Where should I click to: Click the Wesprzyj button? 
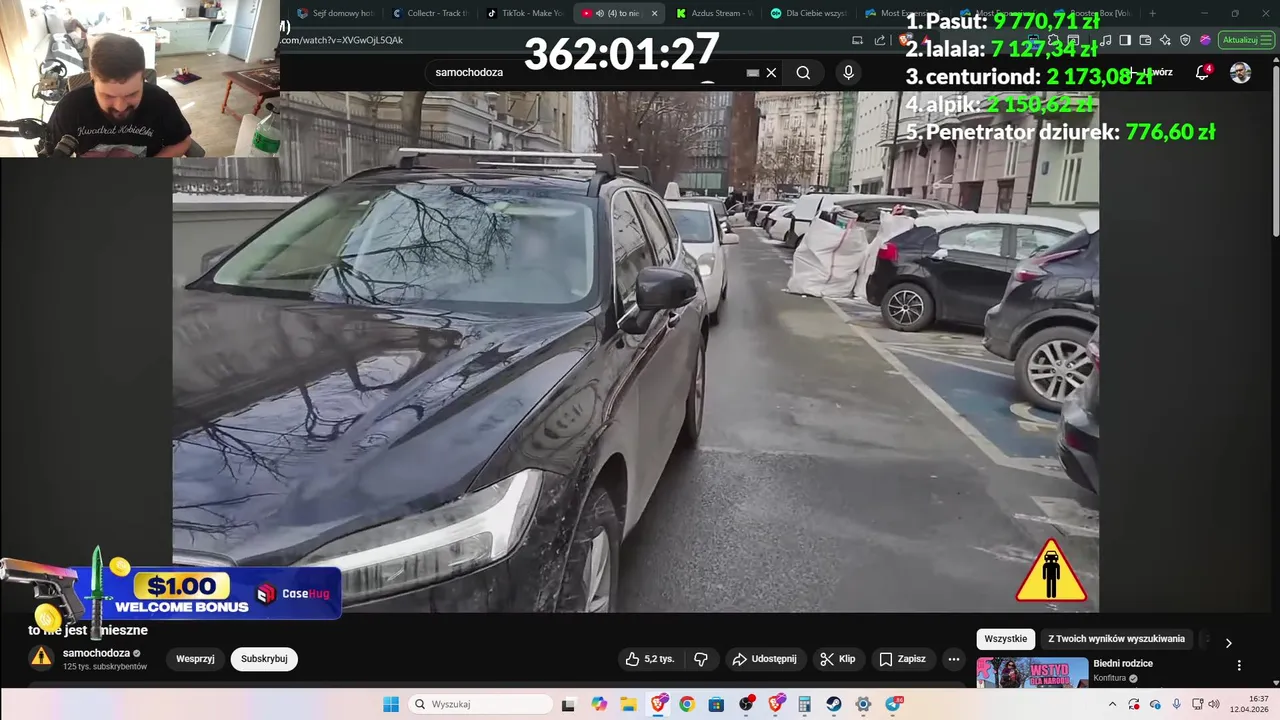195,659
